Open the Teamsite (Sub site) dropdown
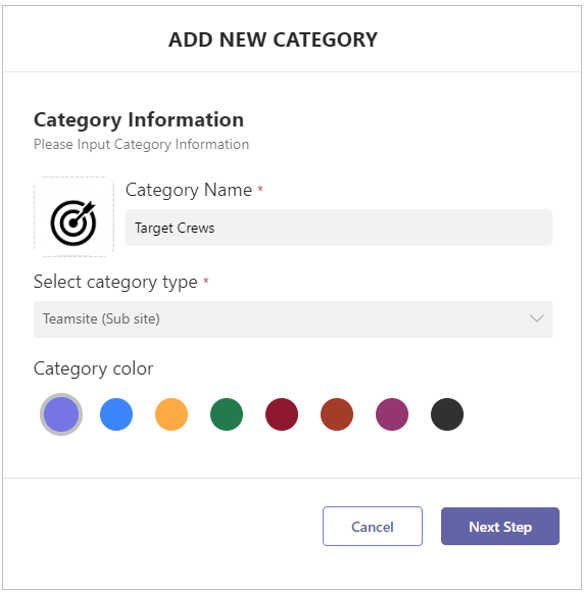This screenshot has width=587, height=593. 293,319
